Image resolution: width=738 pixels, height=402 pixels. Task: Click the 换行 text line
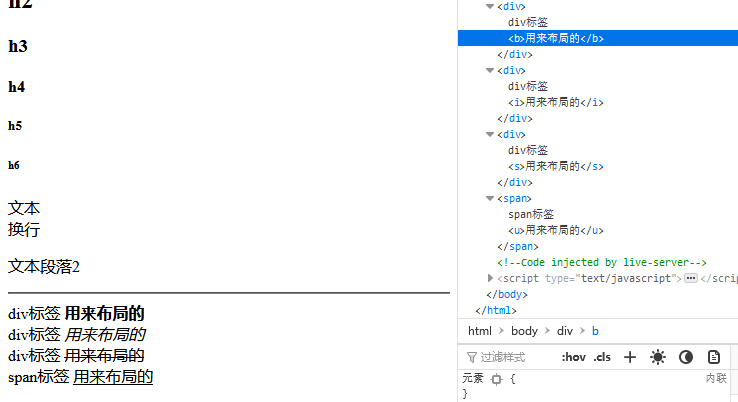[x=24, y=230]
